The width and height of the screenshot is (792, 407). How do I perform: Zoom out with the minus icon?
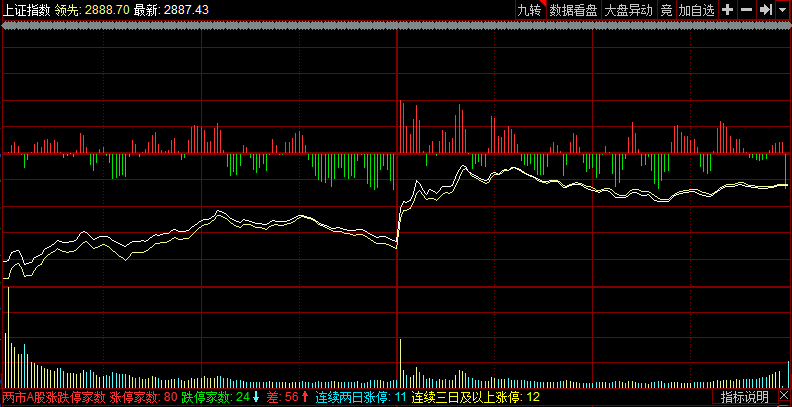pyautogui.click(x=746, y=10)
